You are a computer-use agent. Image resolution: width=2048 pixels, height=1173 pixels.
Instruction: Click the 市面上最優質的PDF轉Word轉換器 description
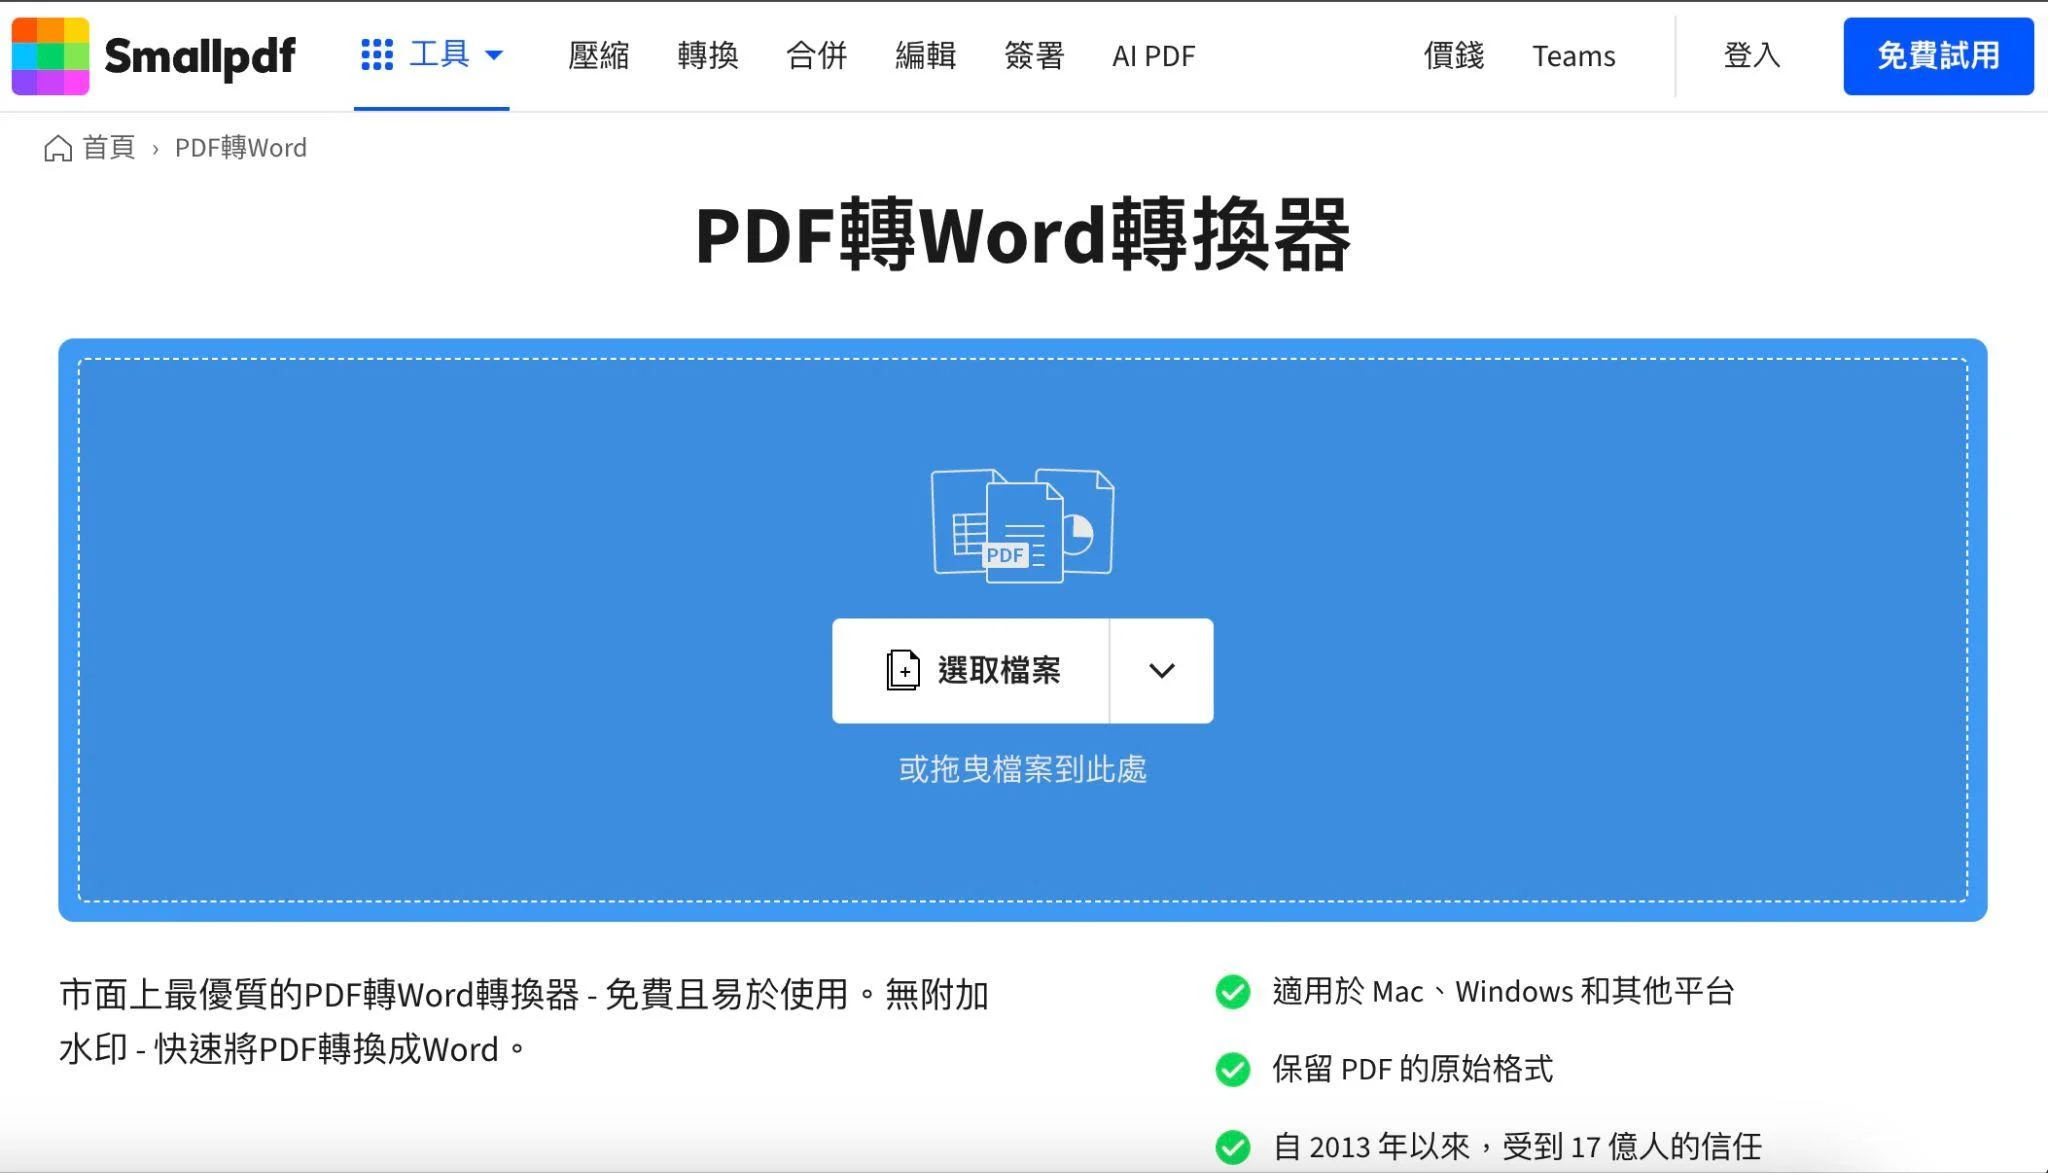click(x=524, y=1022)
